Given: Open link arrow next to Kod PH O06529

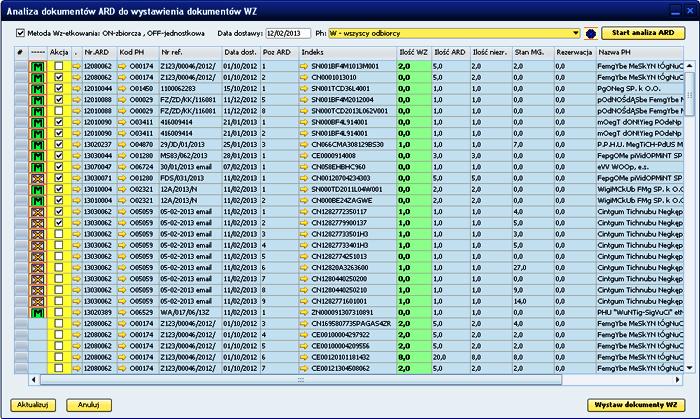Looking at the screenshot, I should click(122, 312).
